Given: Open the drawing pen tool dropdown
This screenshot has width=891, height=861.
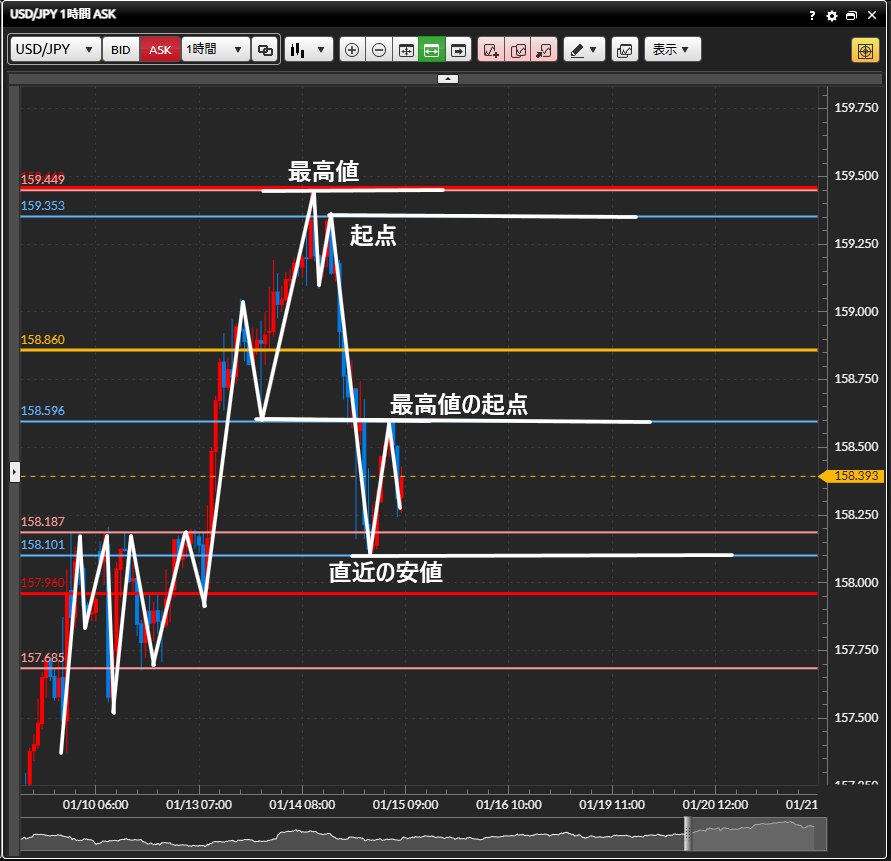Looking at the screenshot, I should coord(584,50).
